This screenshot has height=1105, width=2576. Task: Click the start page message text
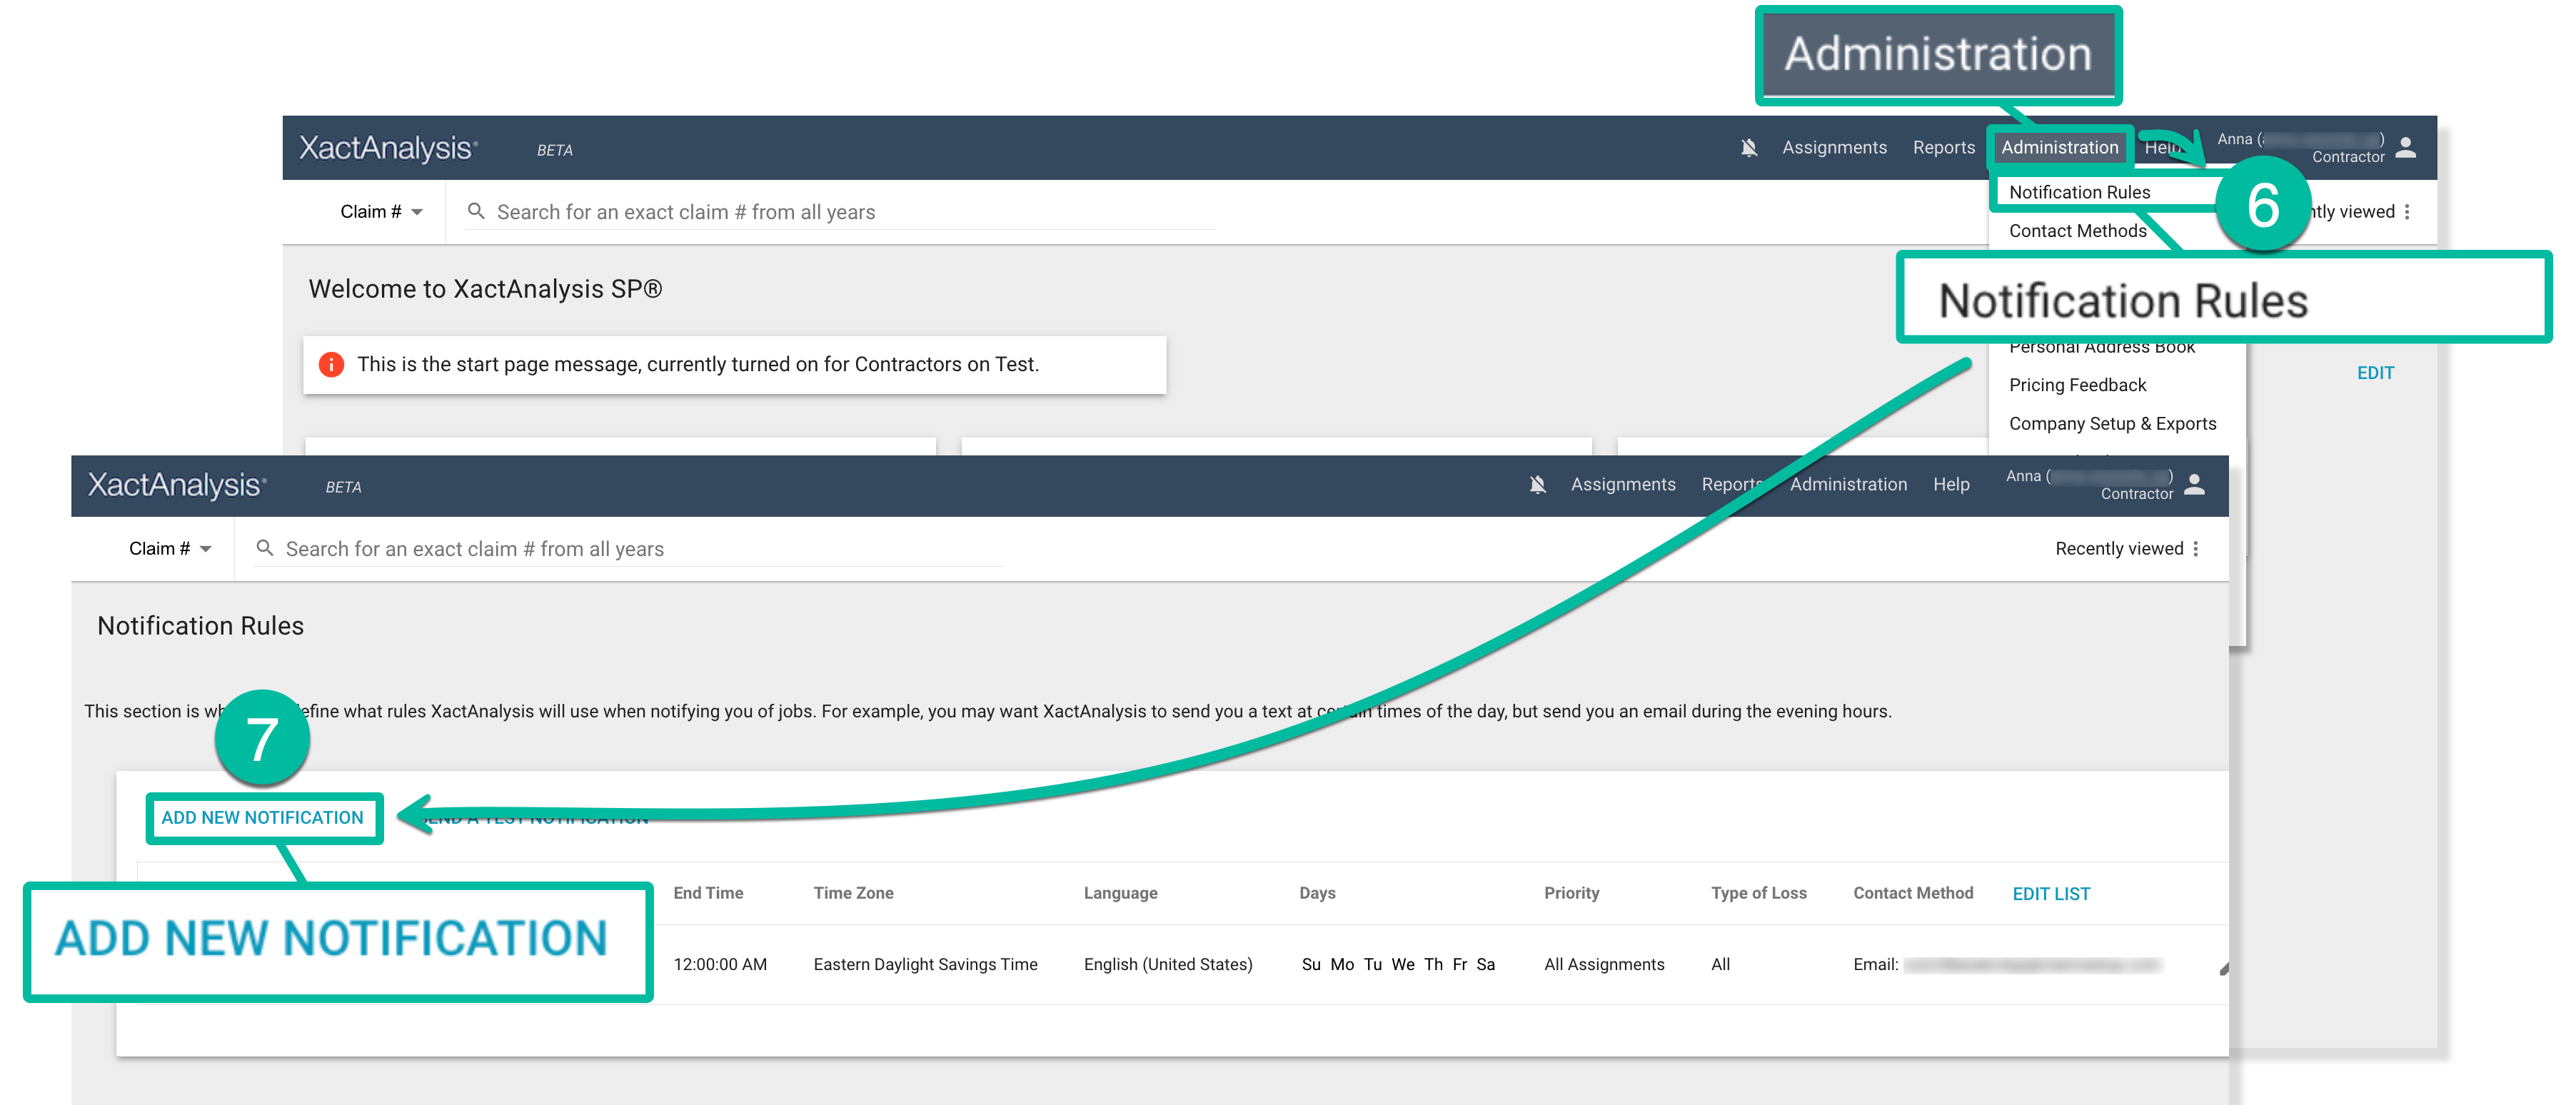[698, 365]
